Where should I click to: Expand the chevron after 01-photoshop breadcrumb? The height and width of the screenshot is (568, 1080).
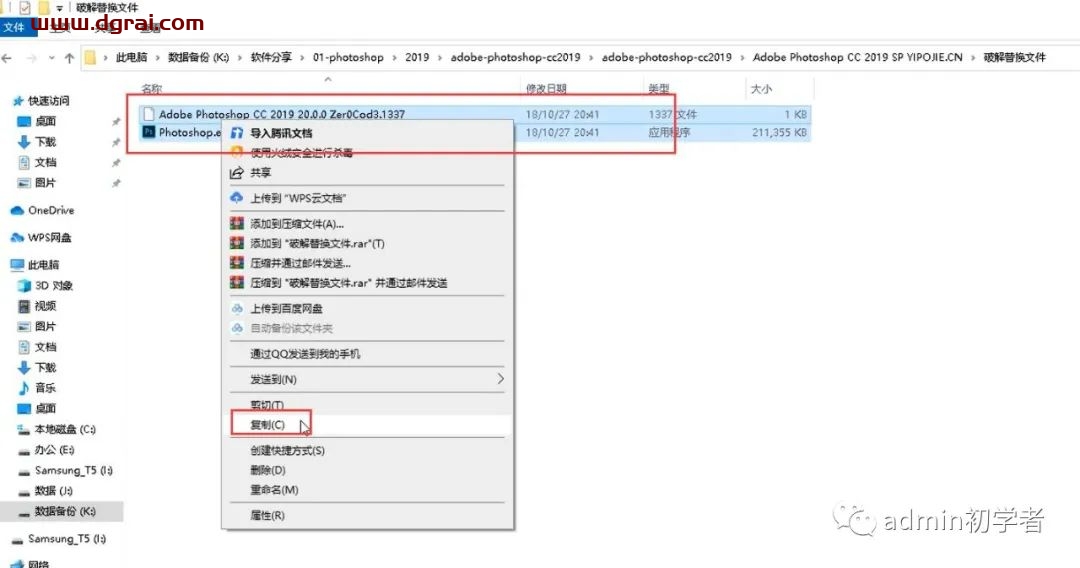pyautogui.click(x=394, y=58)
